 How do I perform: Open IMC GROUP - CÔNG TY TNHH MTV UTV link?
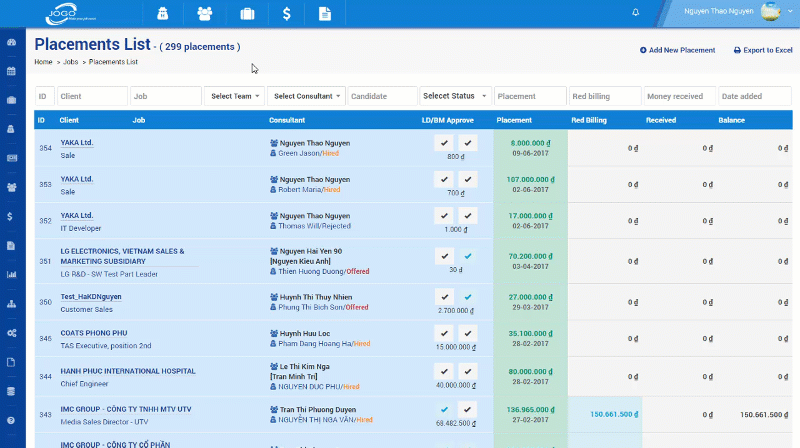[126, 409]
